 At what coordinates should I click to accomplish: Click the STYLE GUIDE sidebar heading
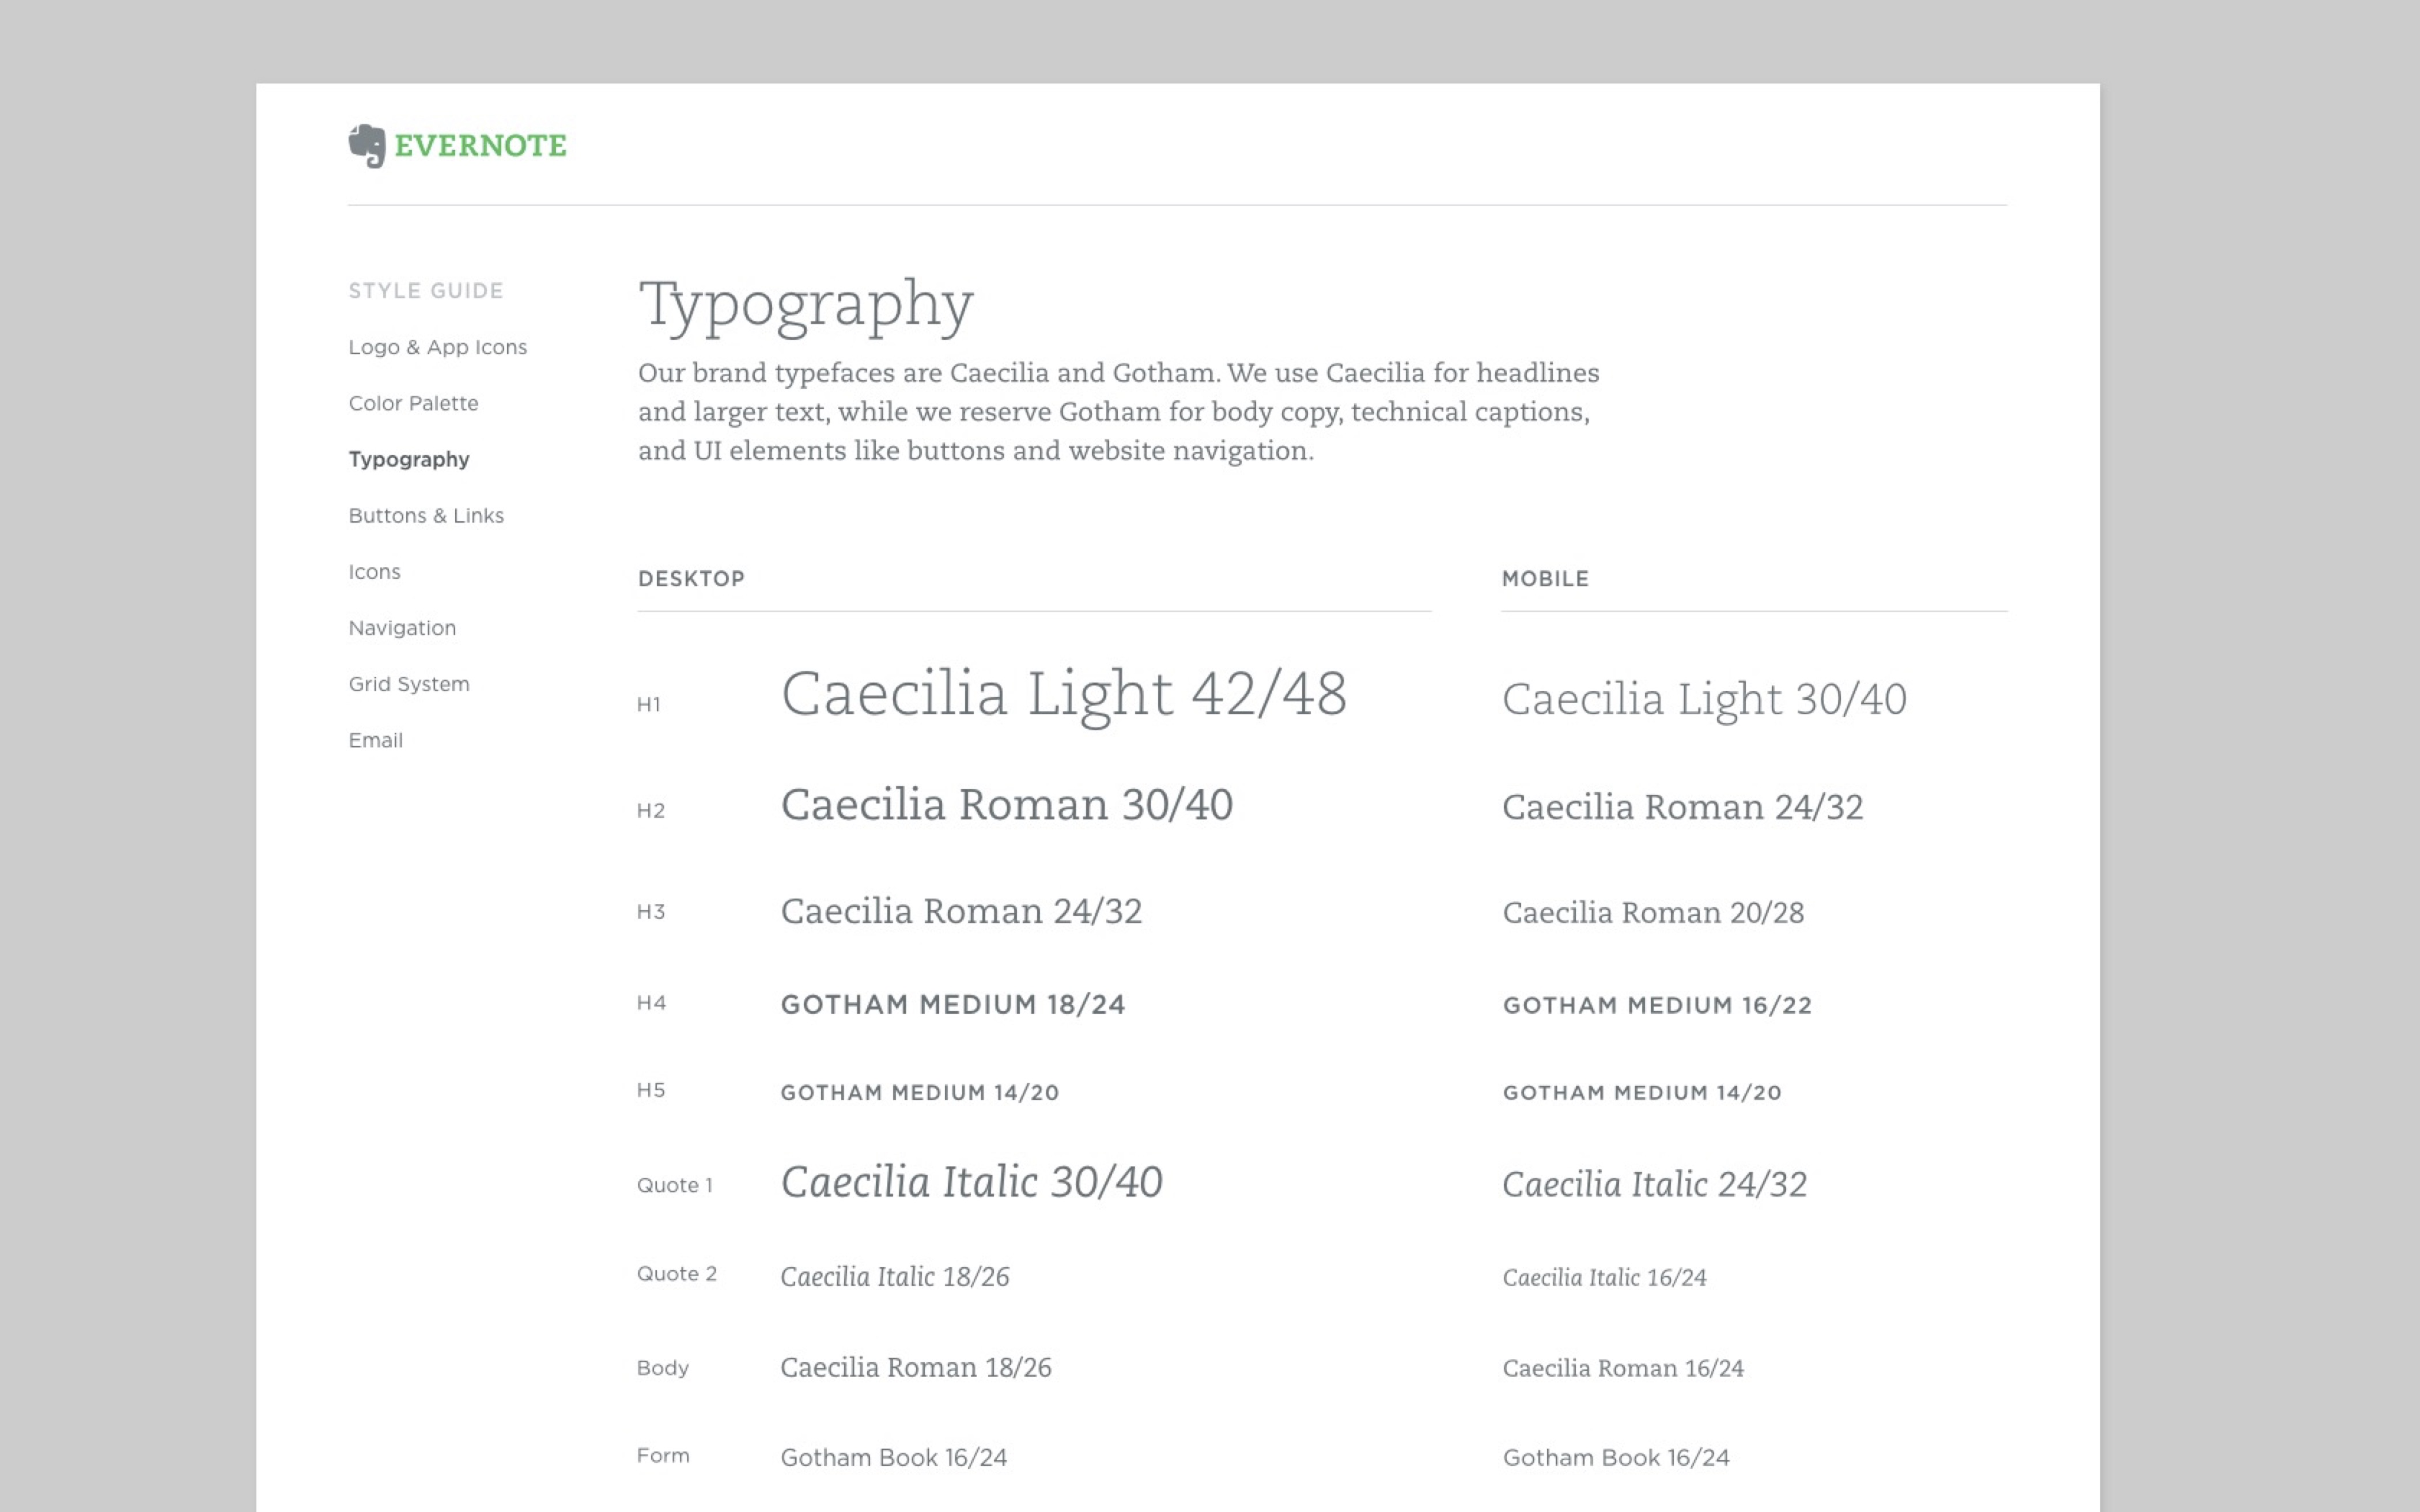(426, 291)
